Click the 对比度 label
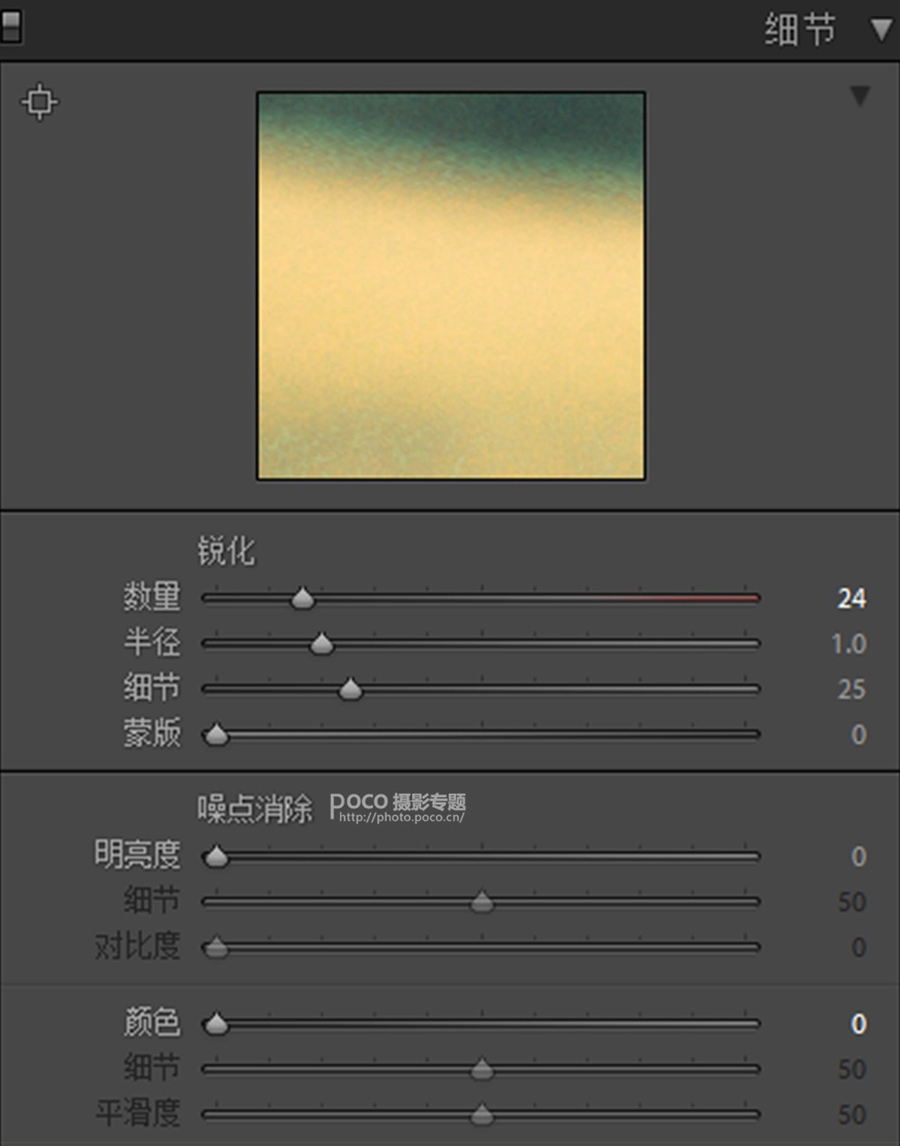Image resolution: width=900 pixels, height=1146 pixels. pos(137,946)
